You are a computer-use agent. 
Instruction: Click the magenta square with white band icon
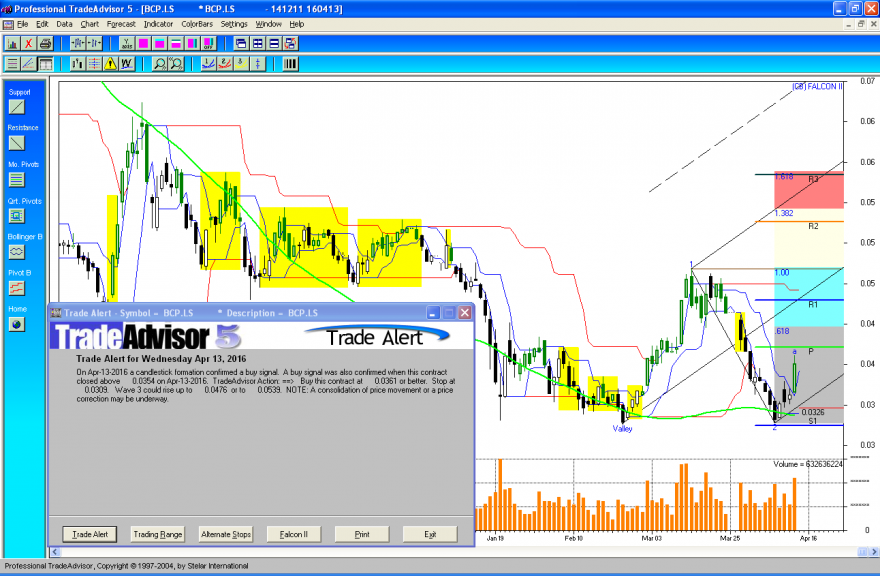176,43
